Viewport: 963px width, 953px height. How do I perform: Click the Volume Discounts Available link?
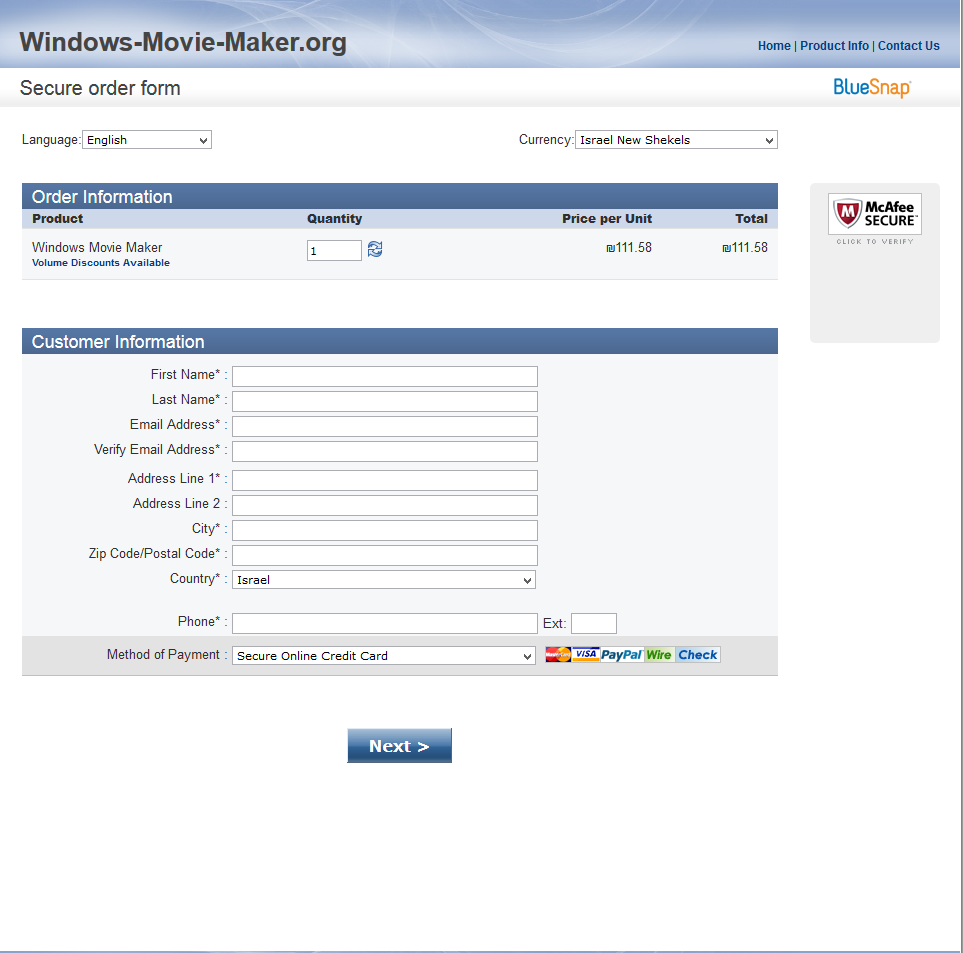pyautogui.click(x=101, y=263)
